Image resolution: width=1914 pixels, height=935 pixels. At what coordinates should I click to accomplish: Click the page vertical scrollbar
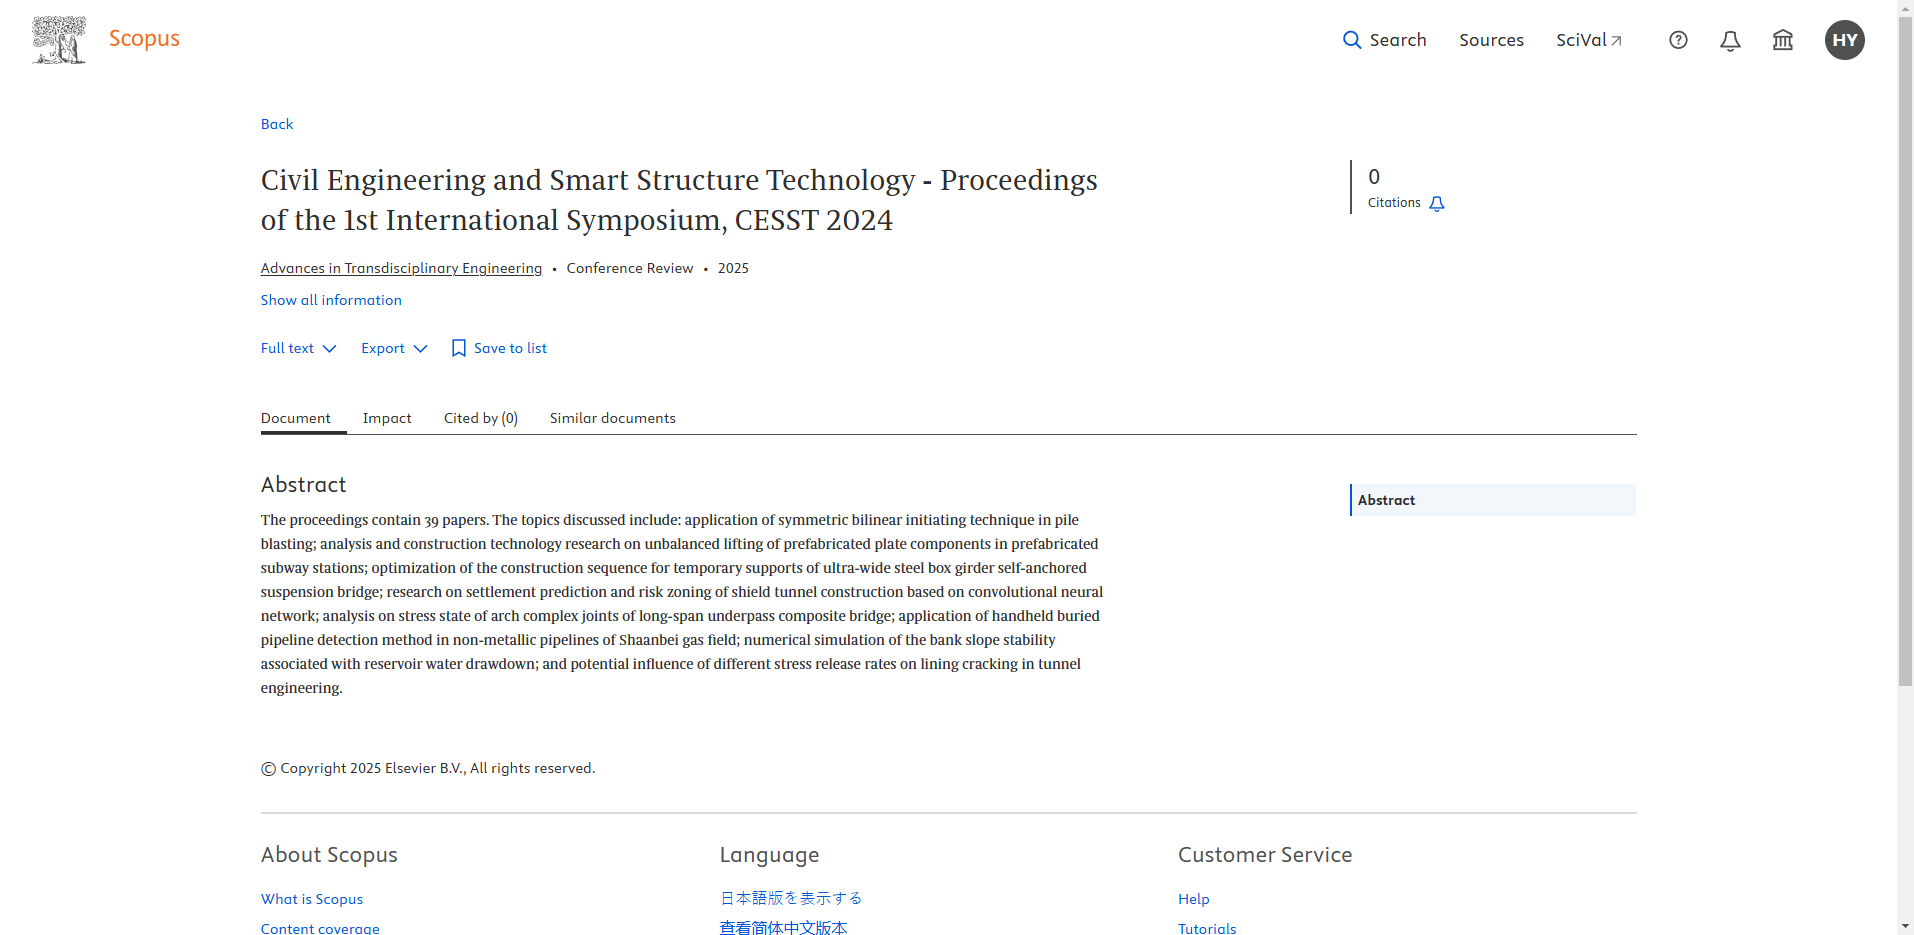click(x=1905, y=350)
